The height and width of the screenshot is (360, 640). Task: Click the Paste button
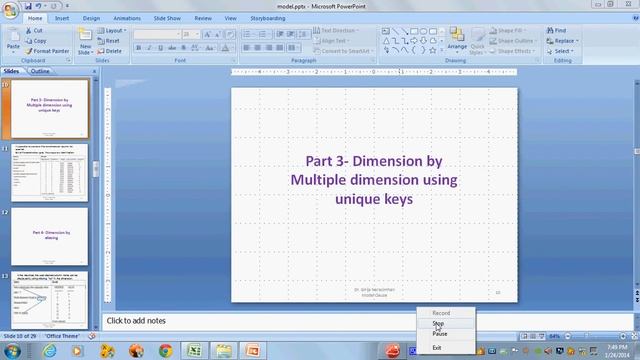[x=13, y=41]
